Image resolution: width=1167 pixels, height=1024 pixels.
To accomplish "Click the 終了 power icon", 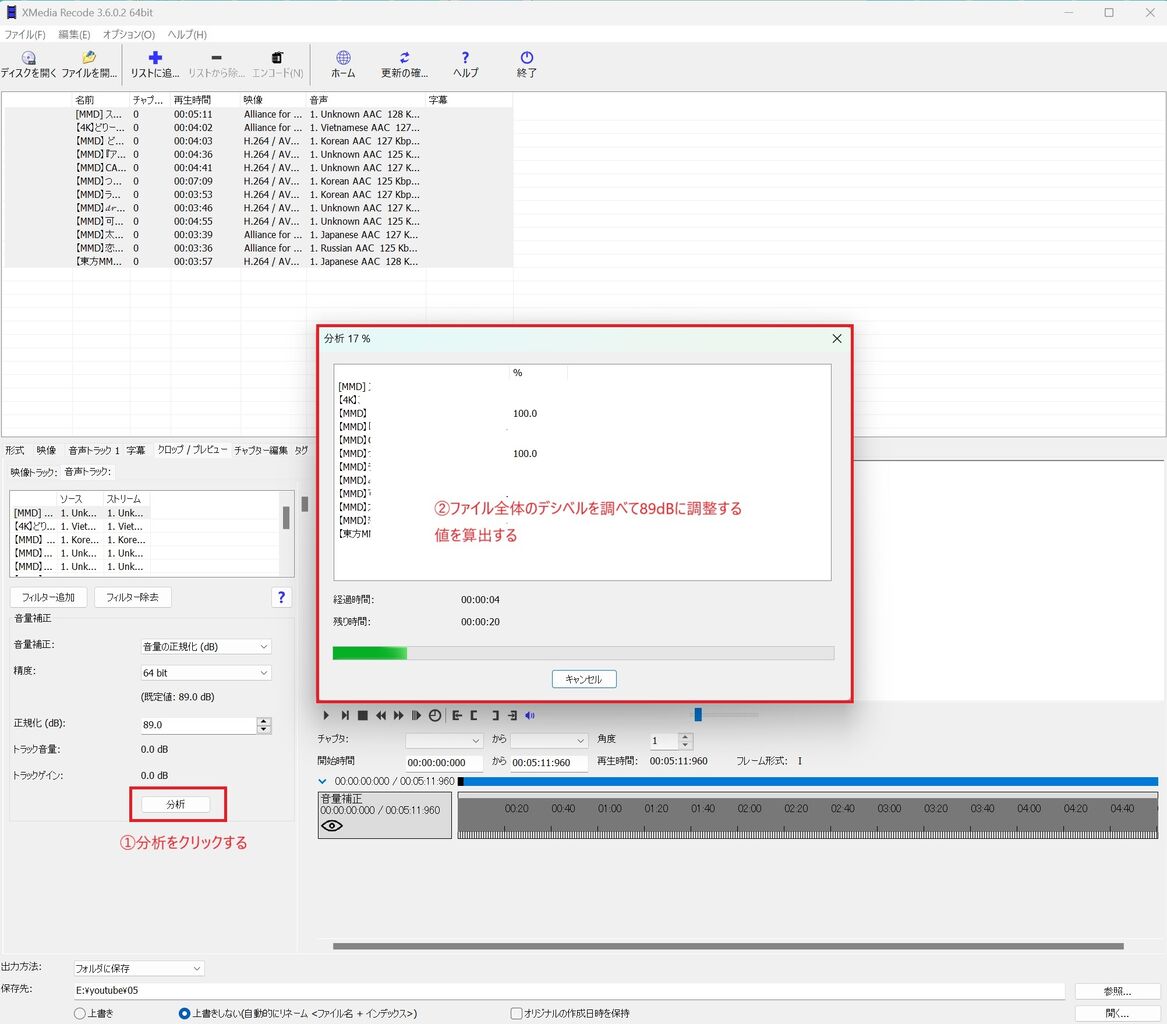I will pyautogui.click(x=526, y=58).
